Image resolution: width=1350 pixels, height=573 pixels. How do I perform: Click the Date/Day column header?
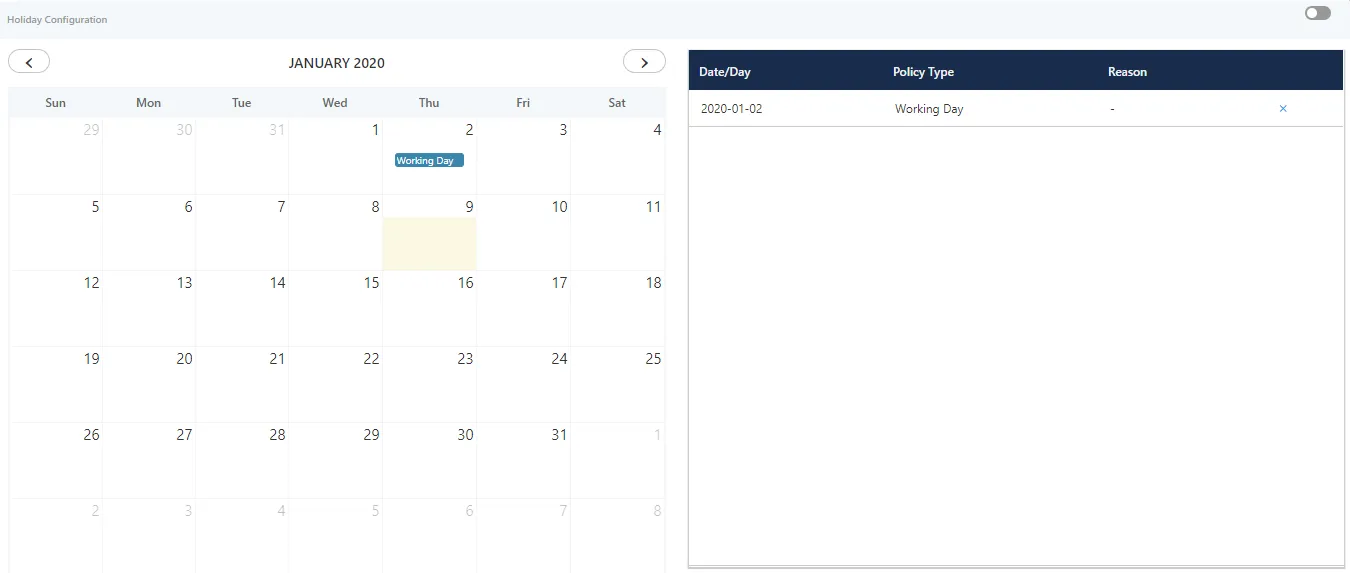pyautogui.click(x=725, y=72)
